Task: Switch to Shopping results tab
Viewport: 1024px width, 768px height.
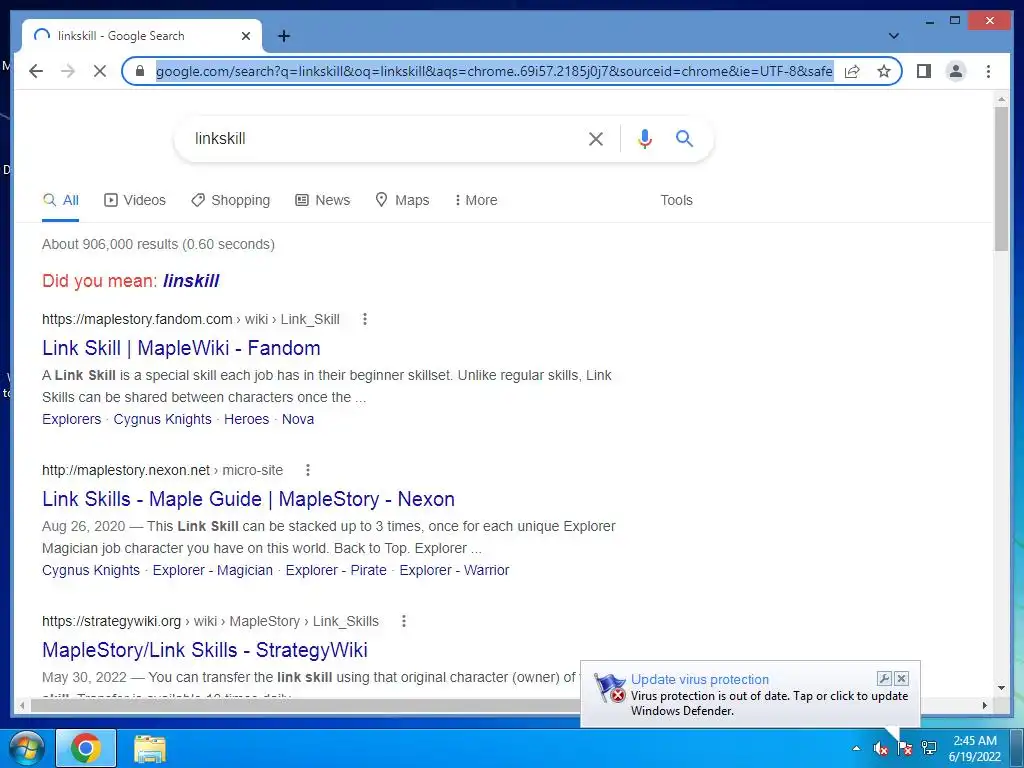Action: [231, 200]
